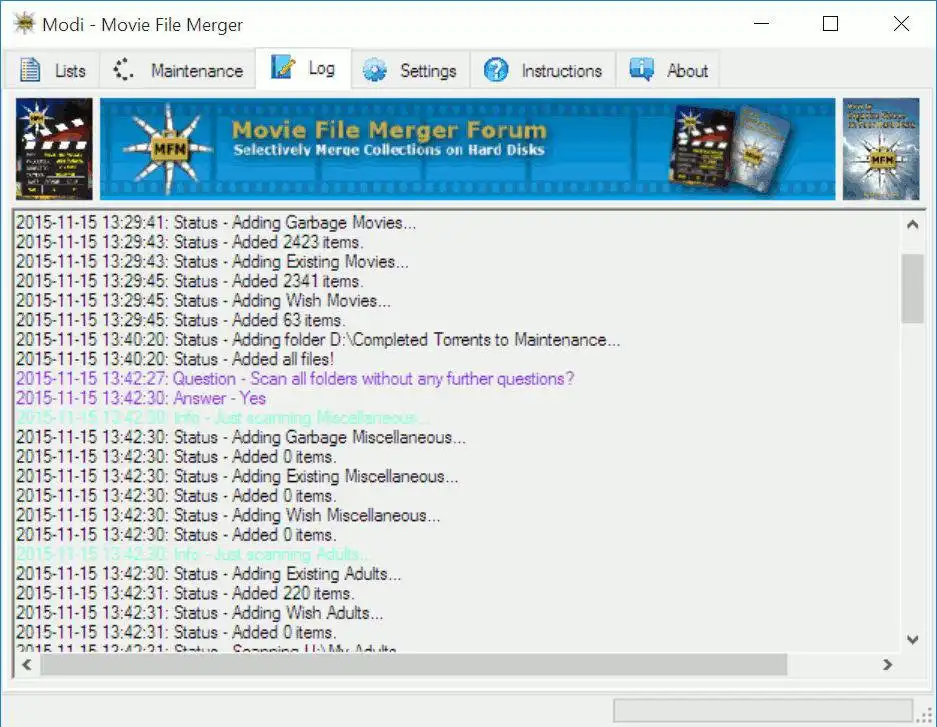
Task: Select the 'Answer - Yes' log line
Action: [141, 398]
